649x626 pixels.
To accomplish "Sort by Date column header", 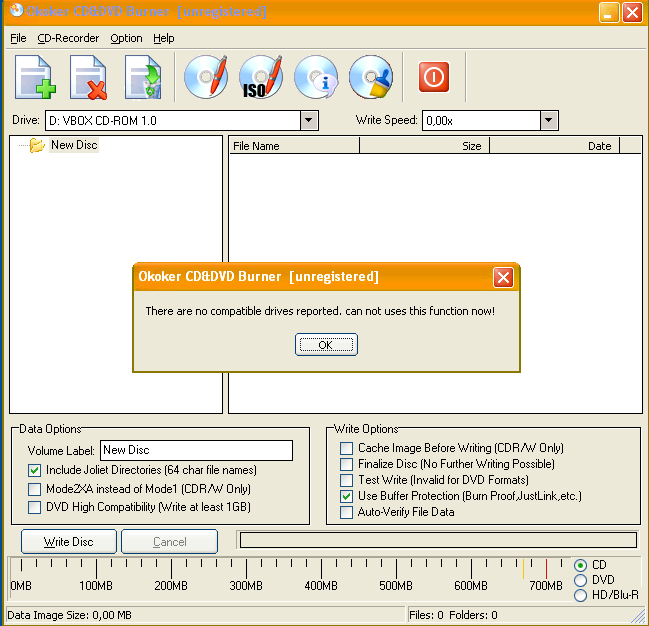I will coord(555,146).
